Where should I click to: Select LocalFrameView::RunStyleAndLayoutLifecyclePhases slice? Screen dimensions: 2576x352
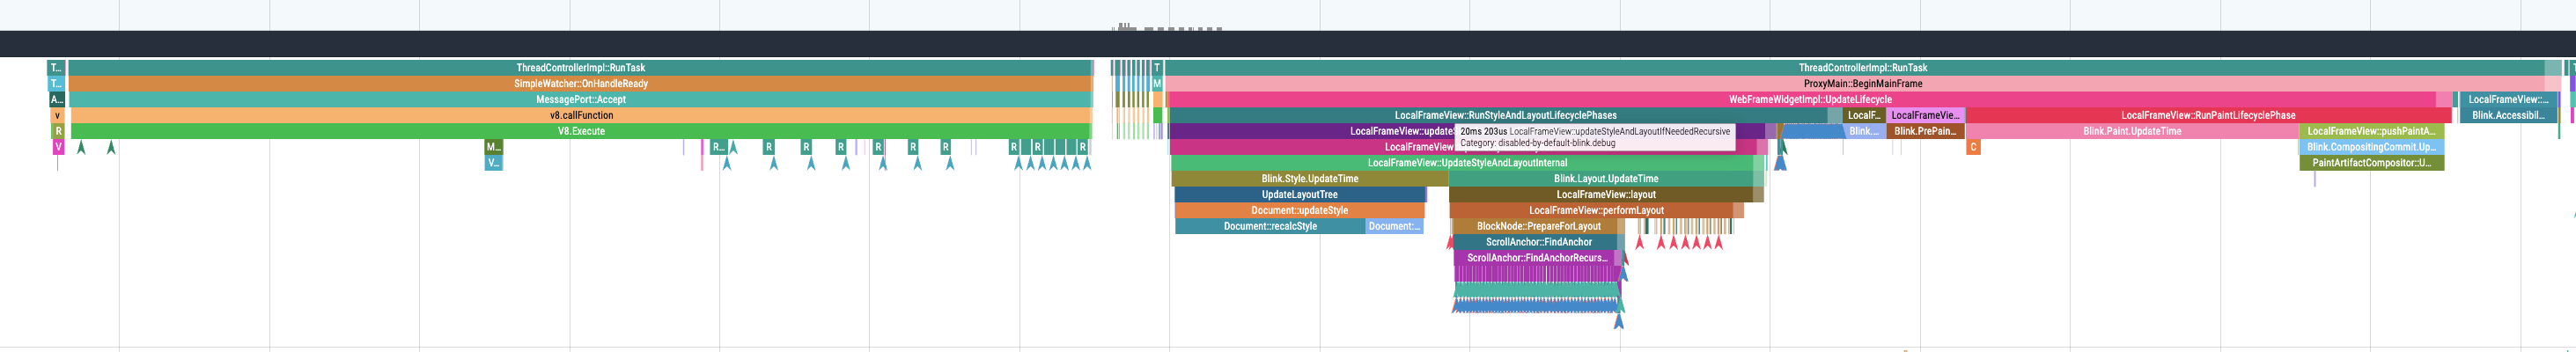[x=1505, y=116]
